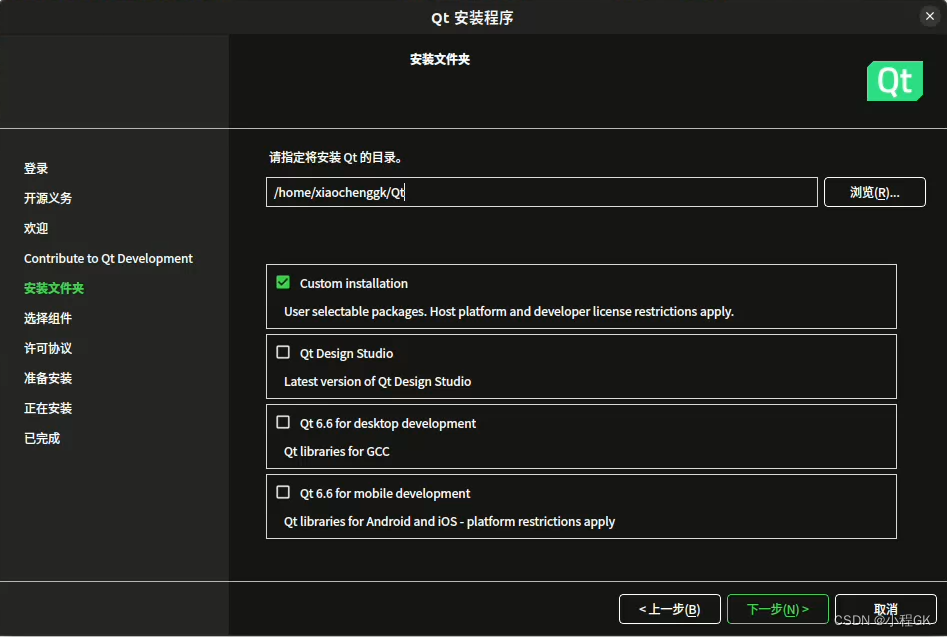The width and height of the screenshot is (947, 637).
Task: Select the 正在安装 step in sidebar
Action: click(x=48, y=408)
